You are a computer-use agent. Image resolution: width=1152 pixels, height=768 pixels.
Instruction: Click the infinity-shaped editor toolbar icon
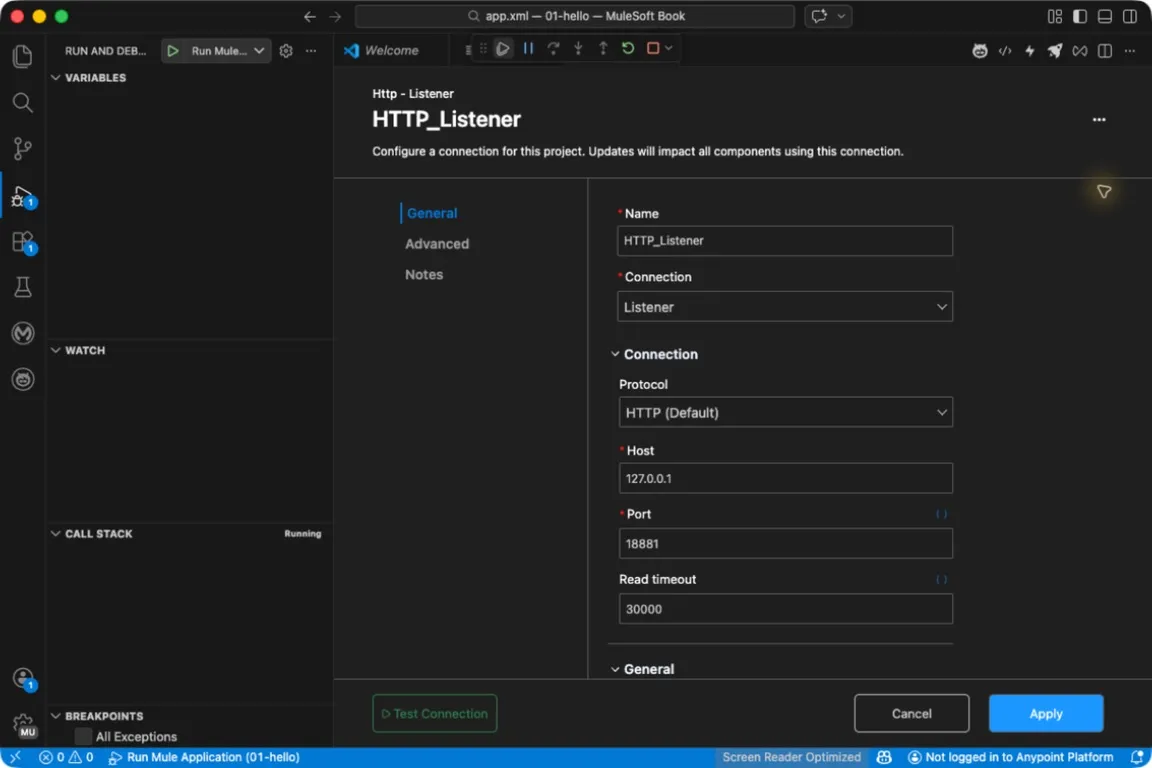click(1079, 51)
